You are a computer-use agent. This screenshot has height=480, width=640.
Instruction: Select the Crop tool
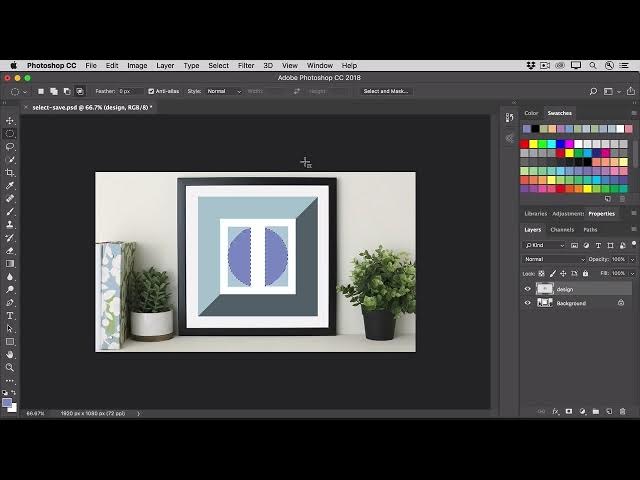(x=10, y=172)
